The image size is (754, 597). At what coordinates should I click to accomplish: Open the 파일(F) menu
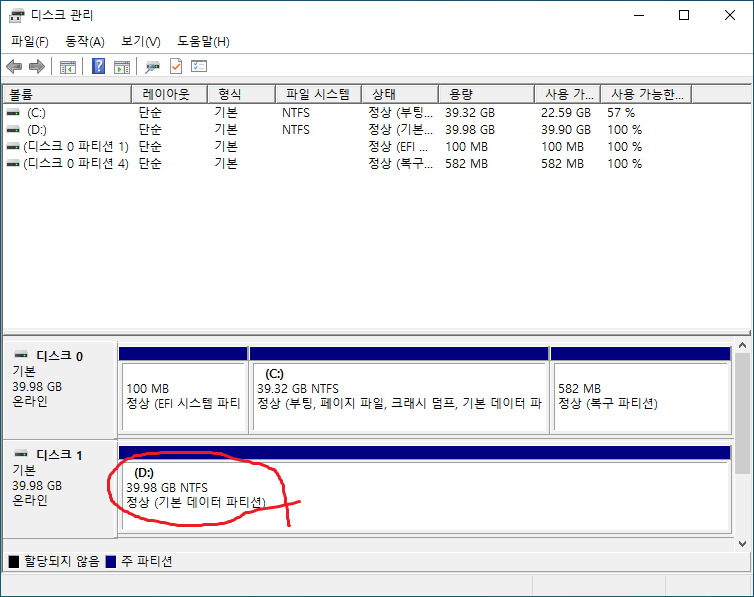30,42
